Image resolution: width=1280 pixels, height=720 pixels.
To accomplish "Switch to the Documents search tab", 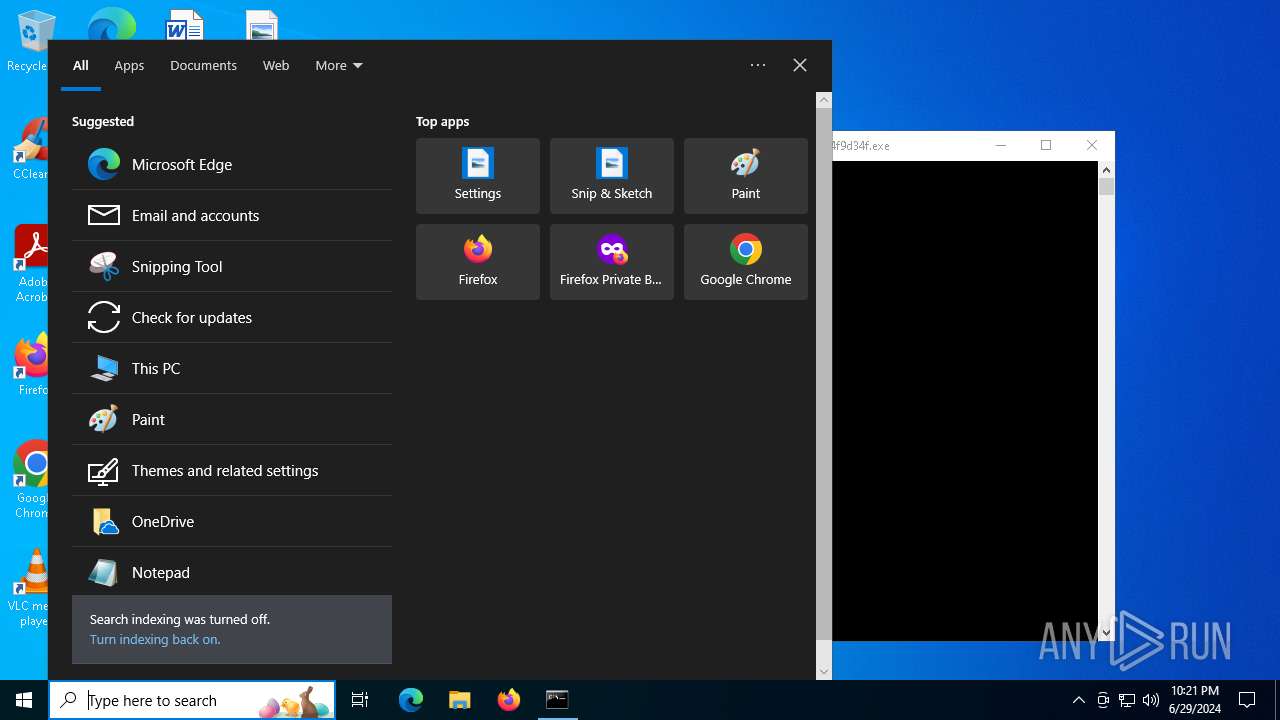I will pyautogui.click(x=203, y=65).
